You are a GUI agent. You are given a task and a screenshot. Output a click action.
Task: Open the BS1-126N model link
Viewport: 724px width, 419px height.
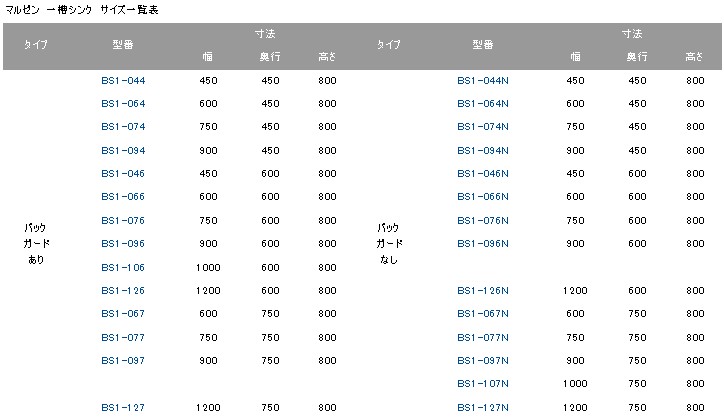point(483,291)
